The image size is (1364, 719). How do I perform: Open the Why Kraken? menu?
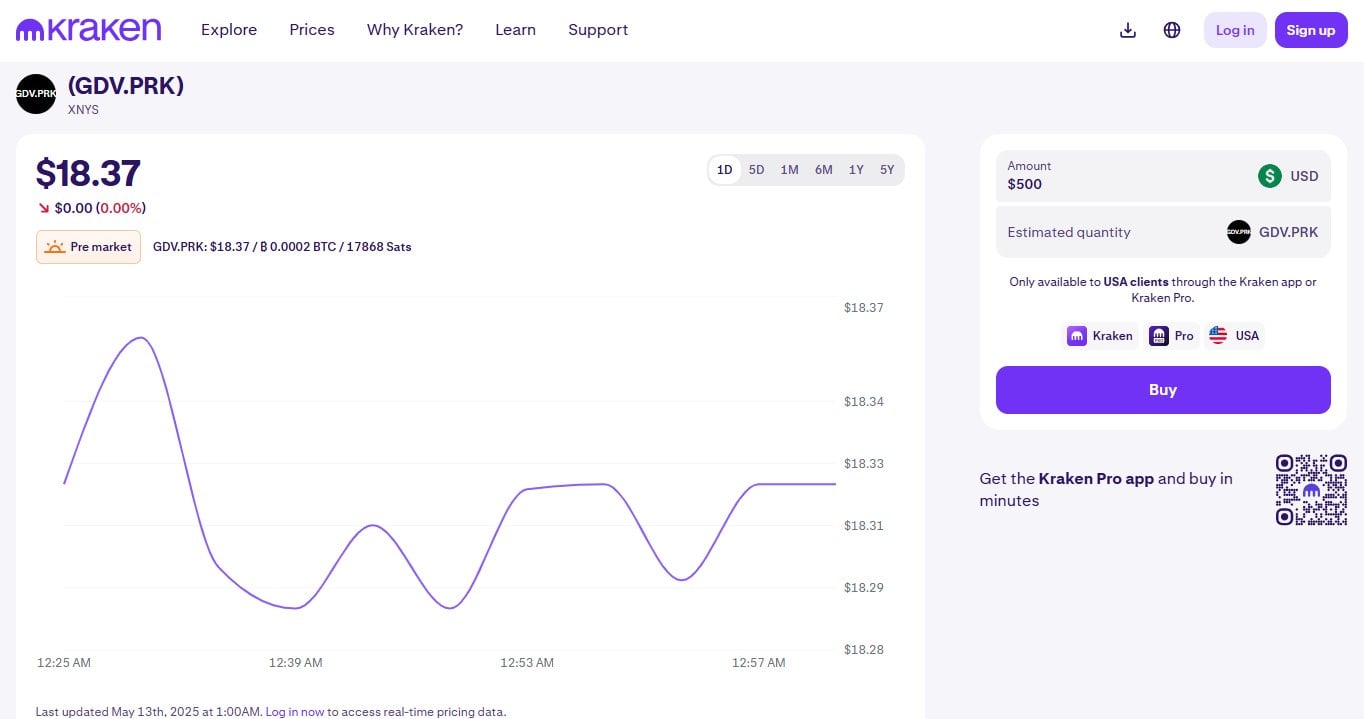[x=415, y=30]
